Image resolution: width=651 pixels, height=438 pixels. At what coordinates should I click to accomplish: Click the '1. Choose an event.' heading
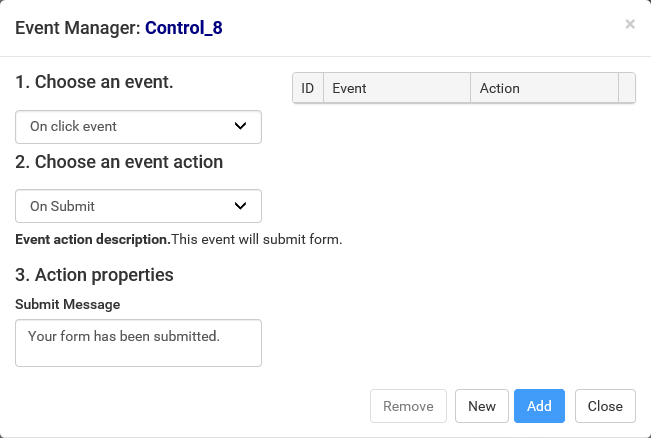point(94,82)
